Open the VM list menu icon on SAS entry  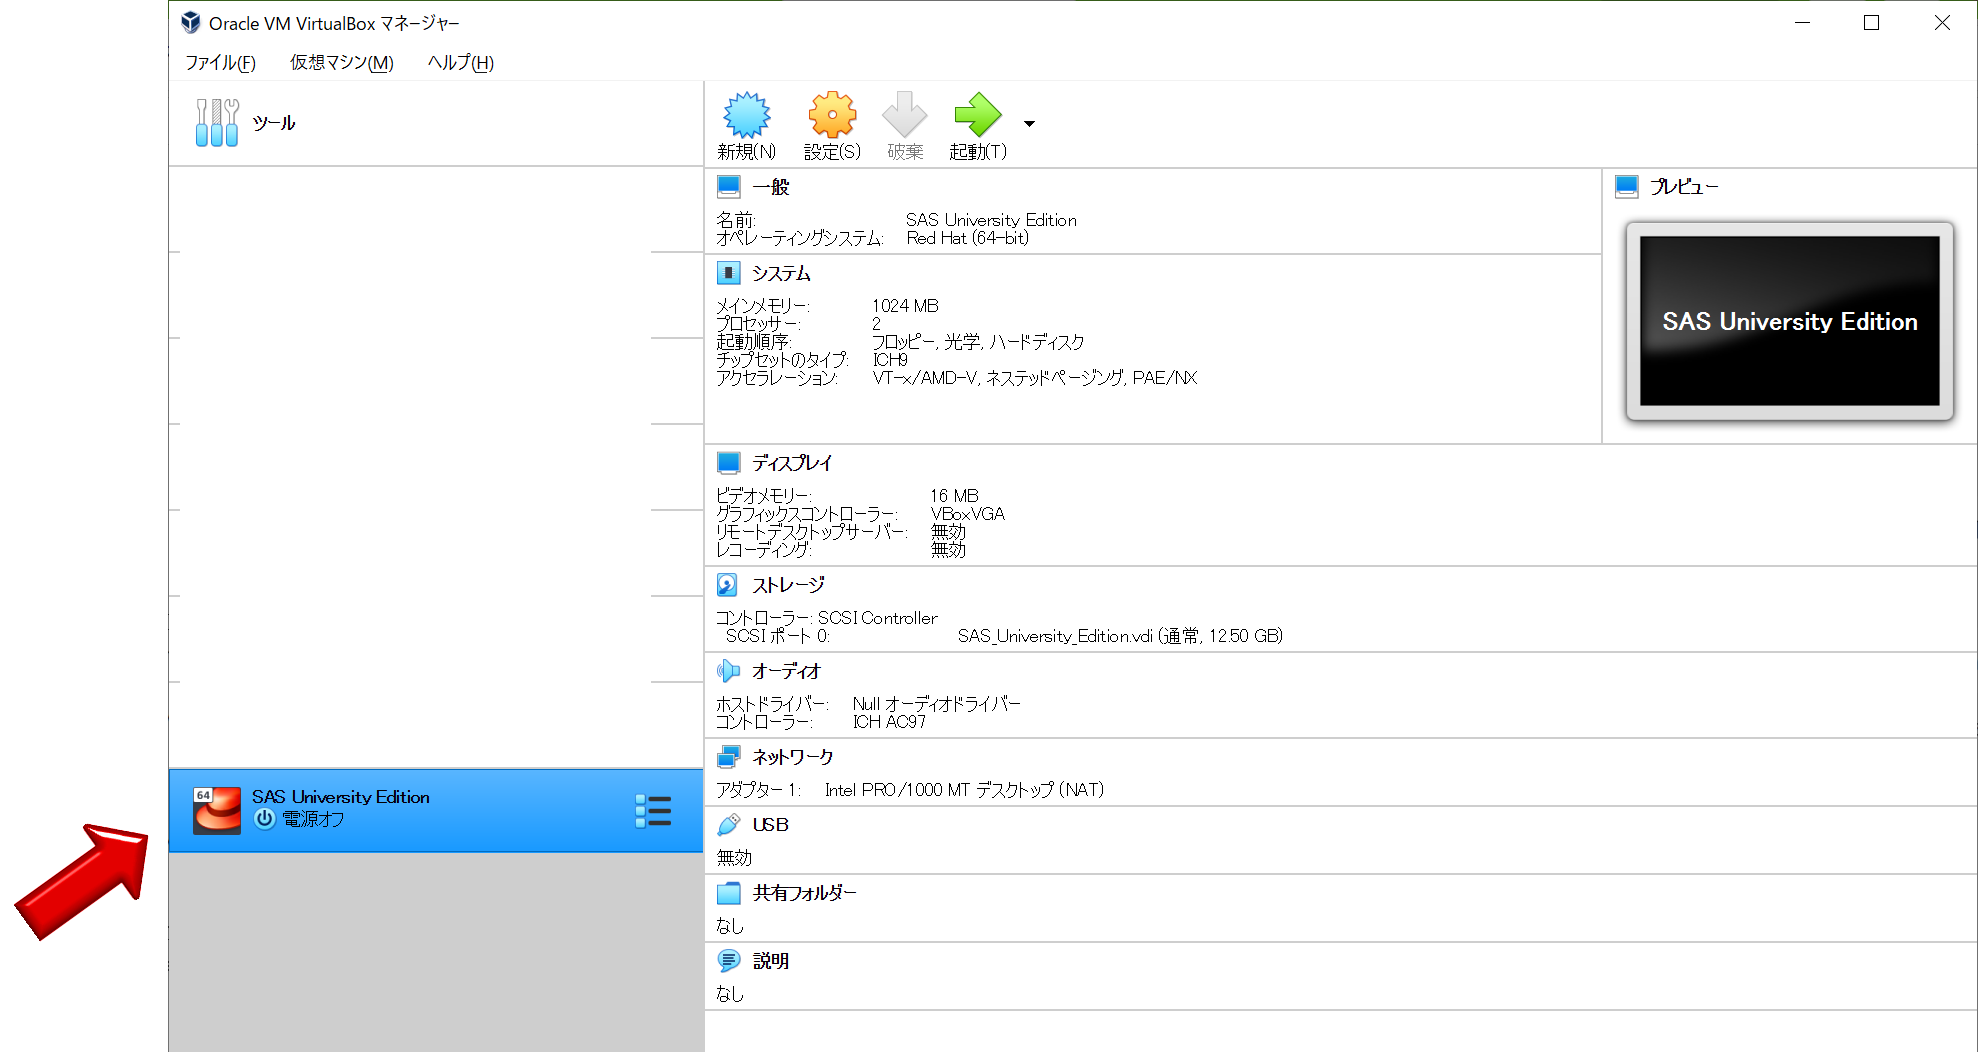(653, 811)
